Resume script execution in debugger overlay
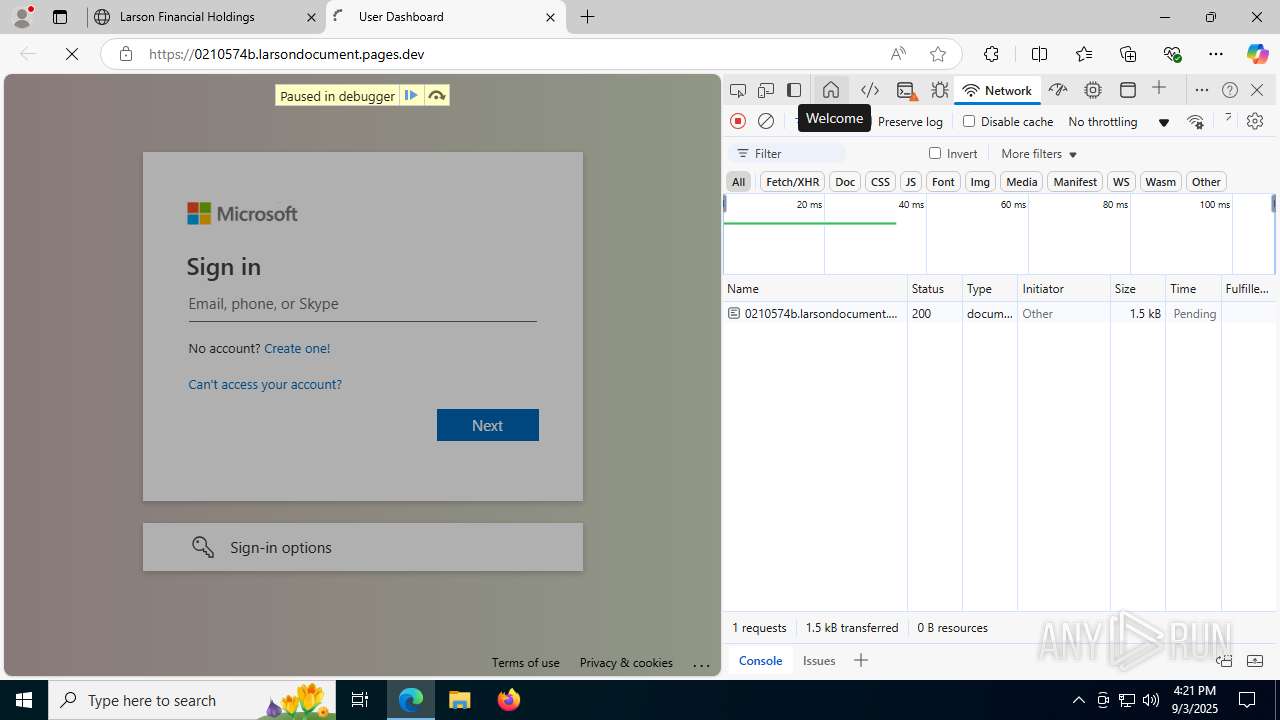The image size is (1280, 720). (411, 96)
